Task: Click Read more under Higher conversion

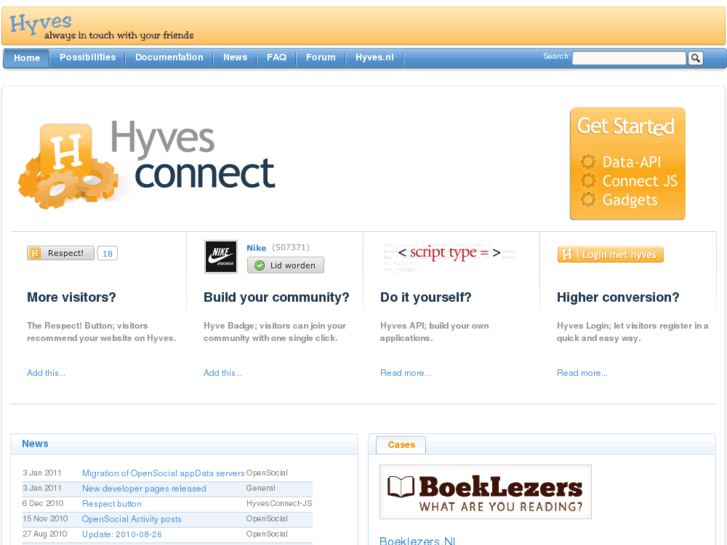Action: [x=582, y=373]
